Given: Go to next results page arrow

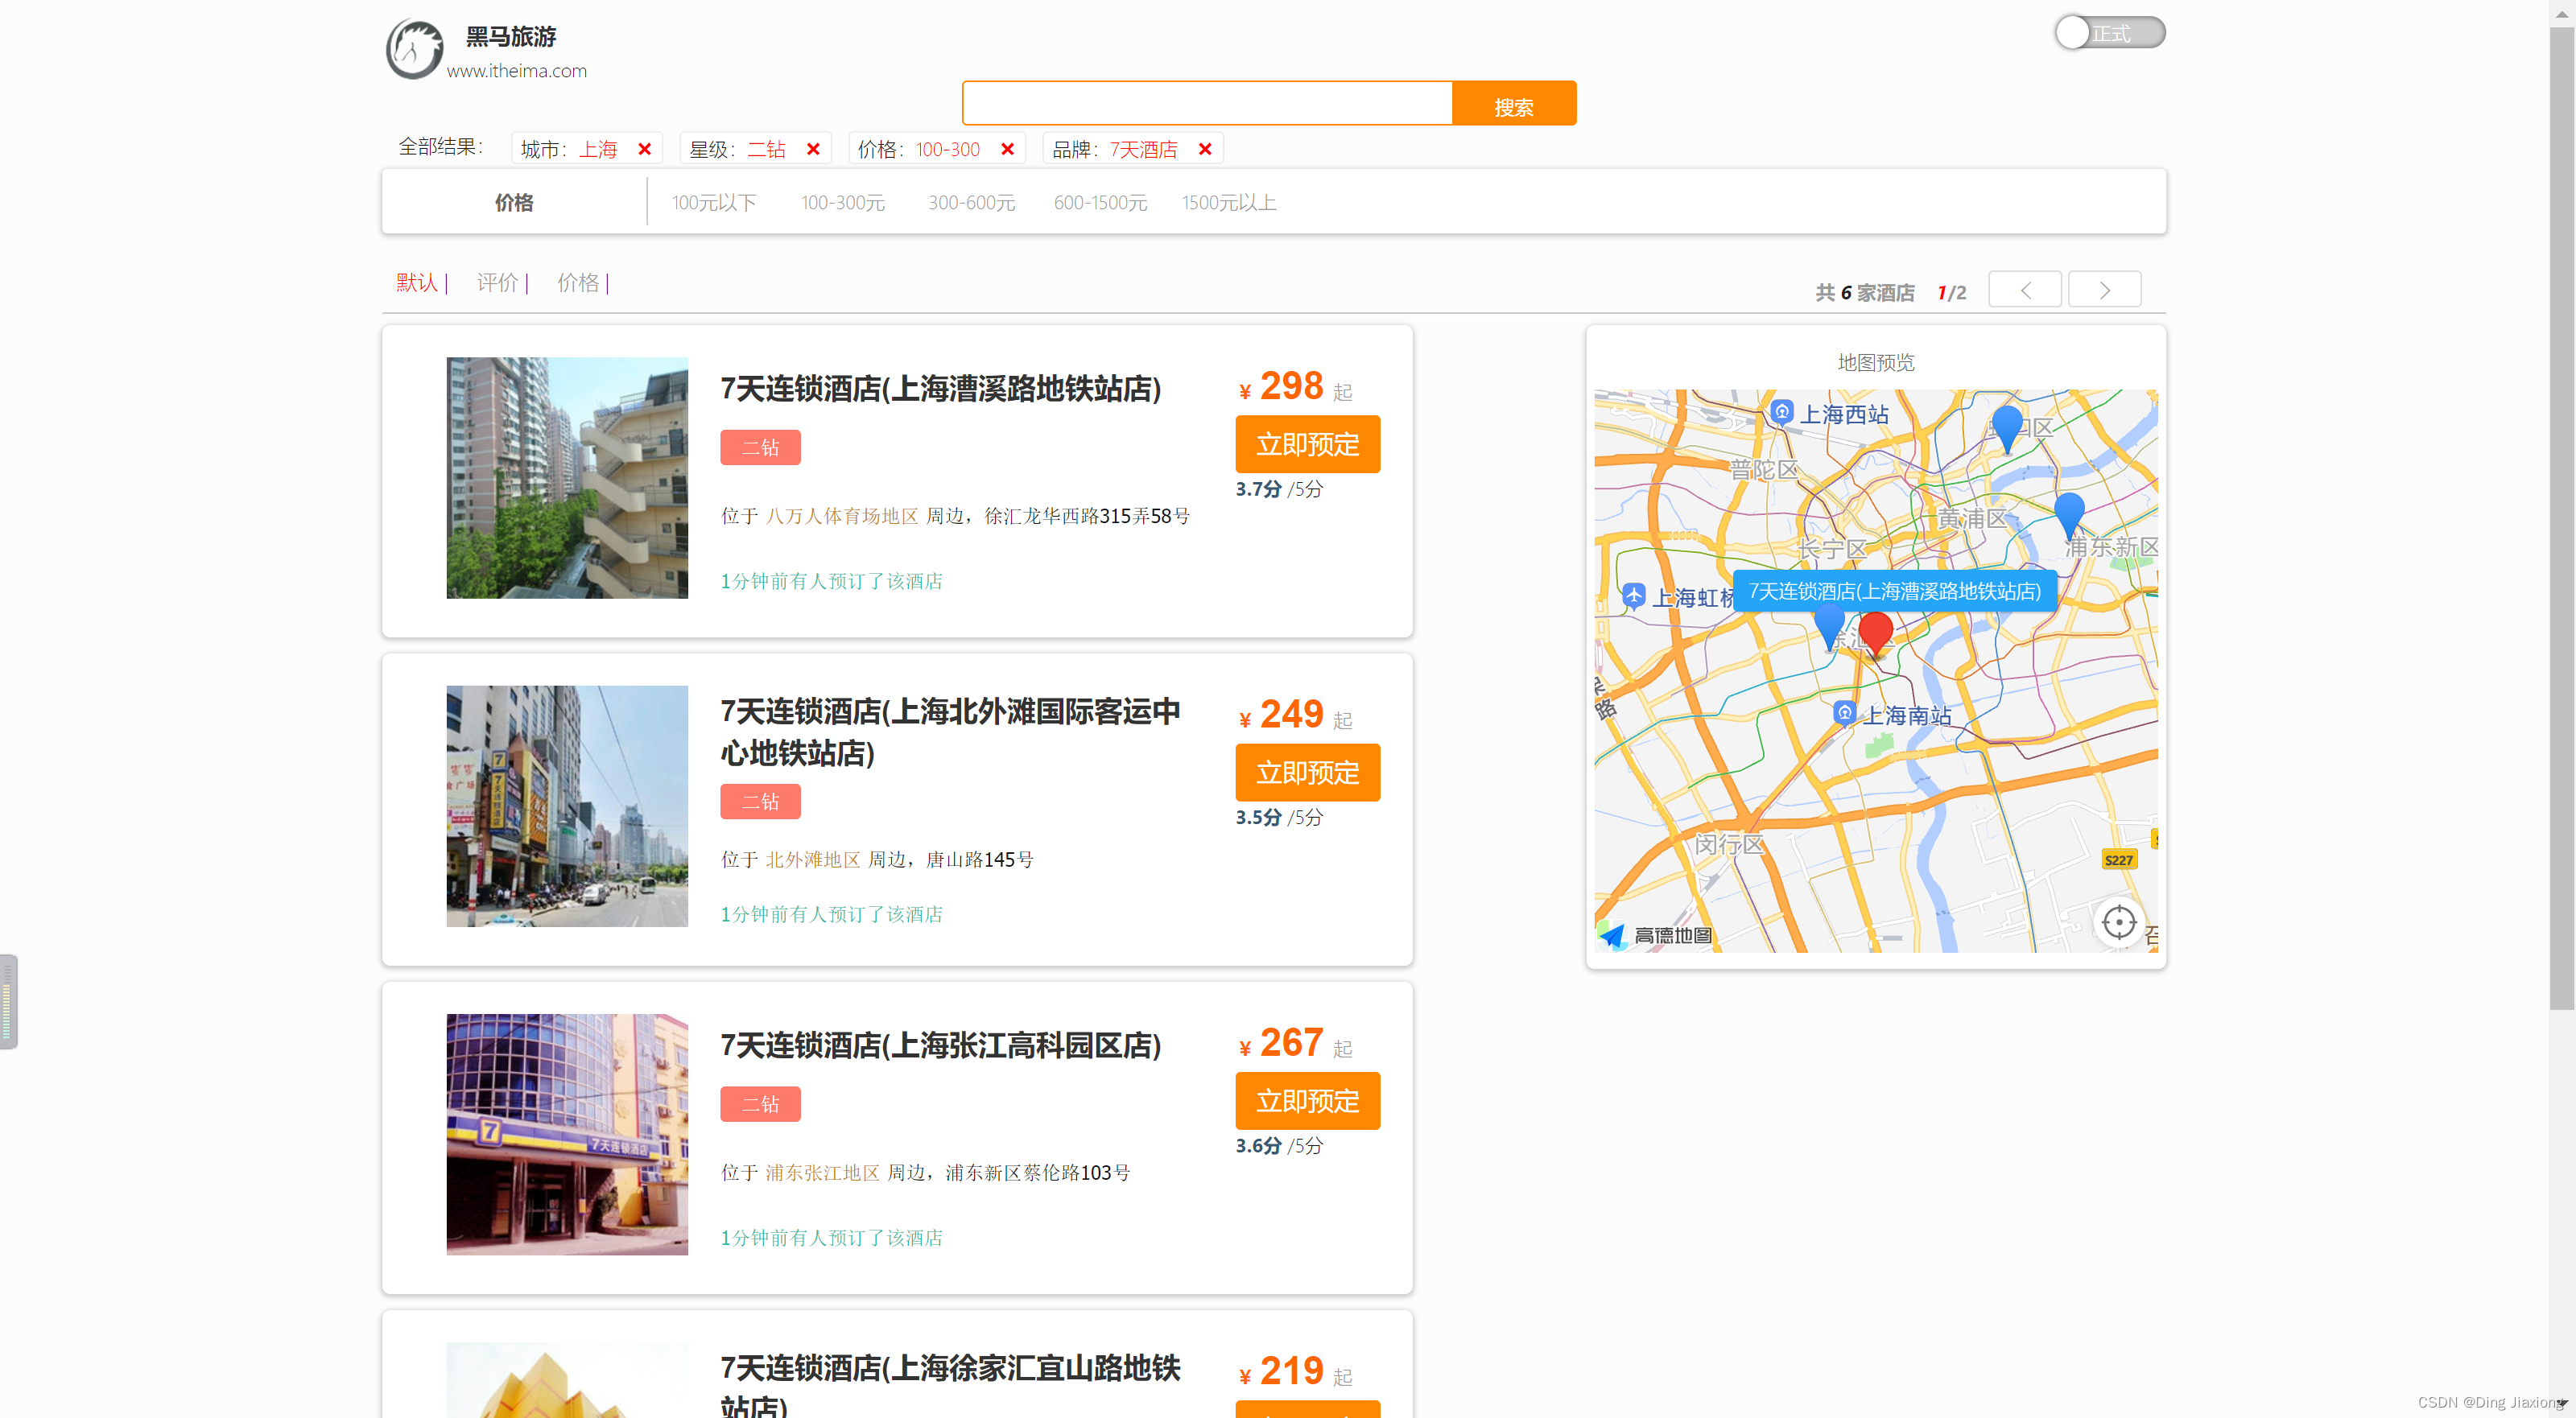Looking at the screenshot, I should point(2104,290).
